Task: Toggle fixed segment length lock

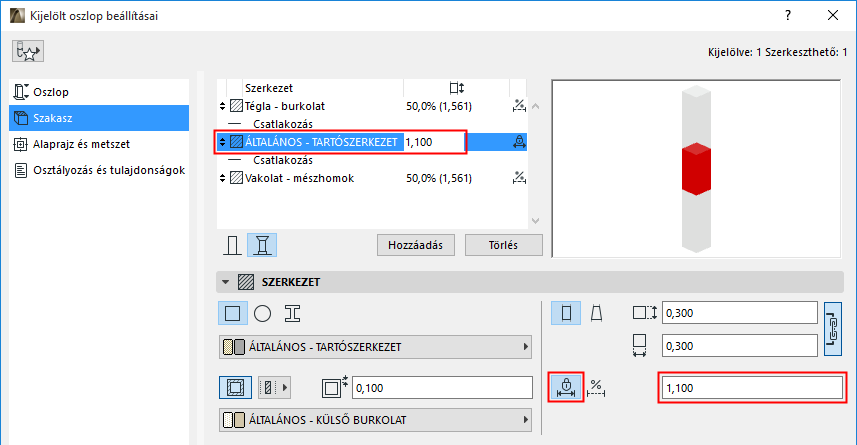Action: (566, 387)
